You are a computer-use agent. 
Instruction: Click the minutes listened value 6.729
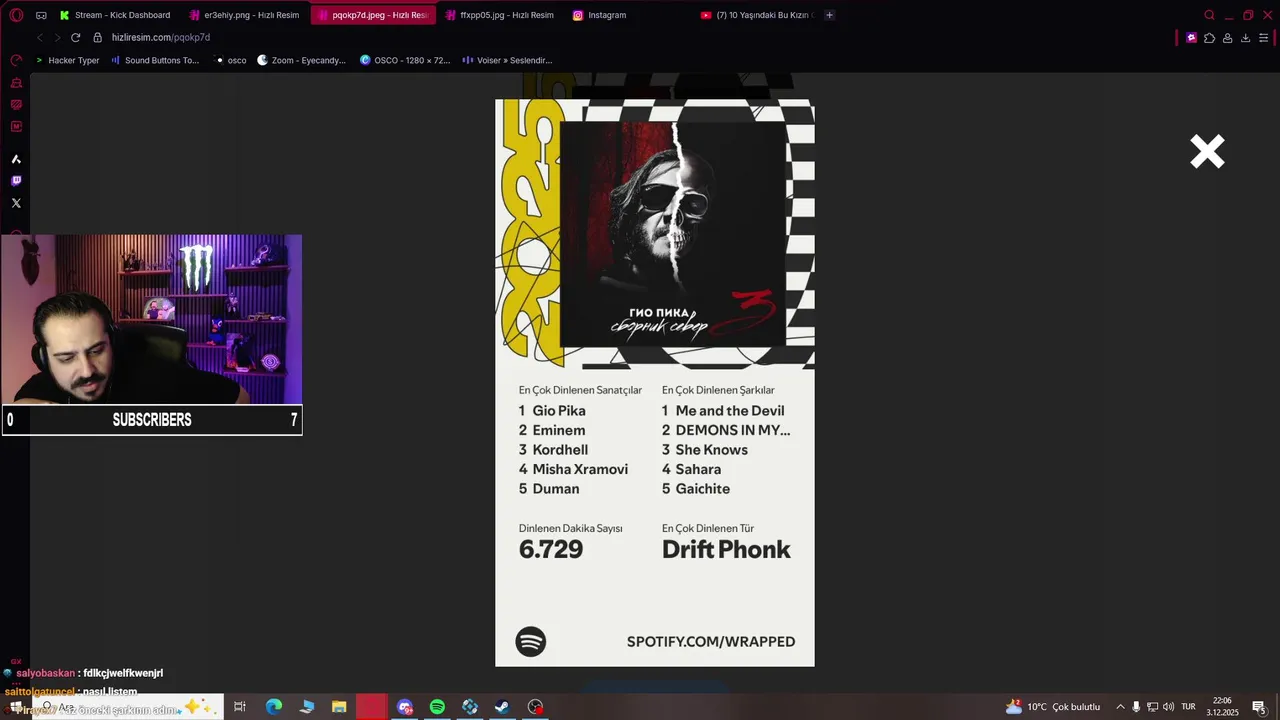pos(551,549)
